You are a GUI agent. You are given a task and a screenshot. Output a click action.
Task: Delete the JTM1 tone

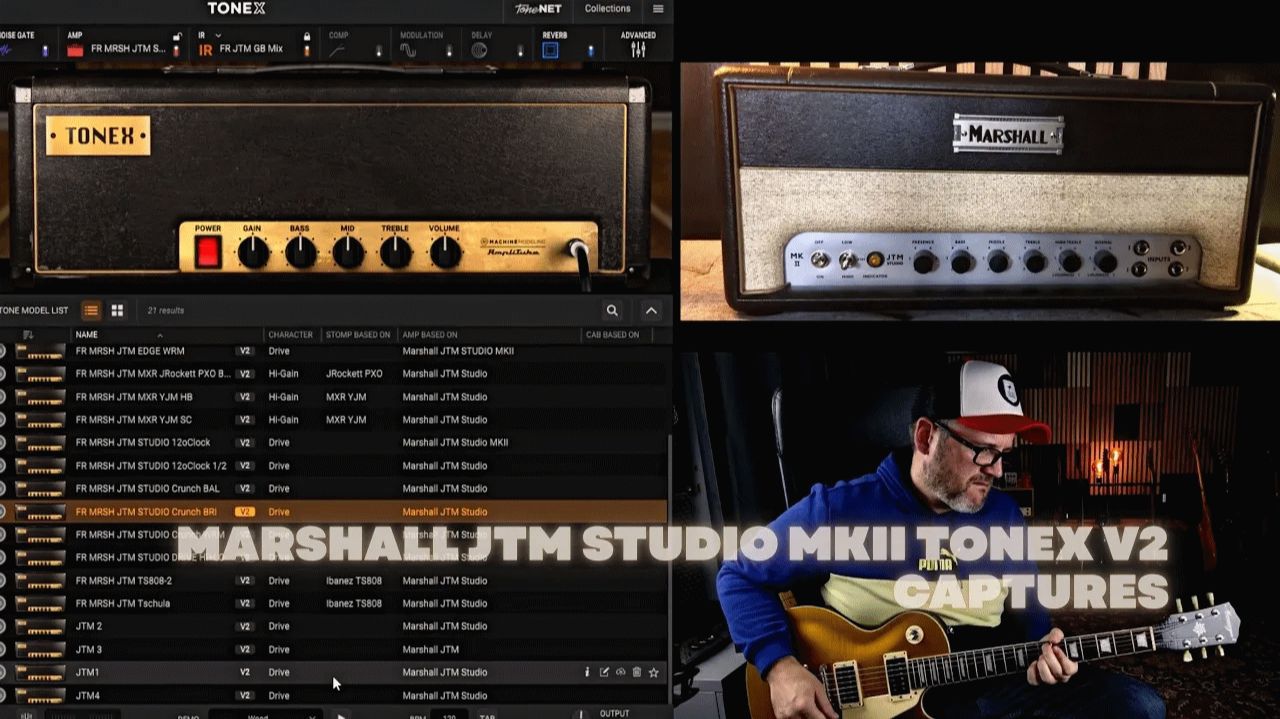pos(637,673)
